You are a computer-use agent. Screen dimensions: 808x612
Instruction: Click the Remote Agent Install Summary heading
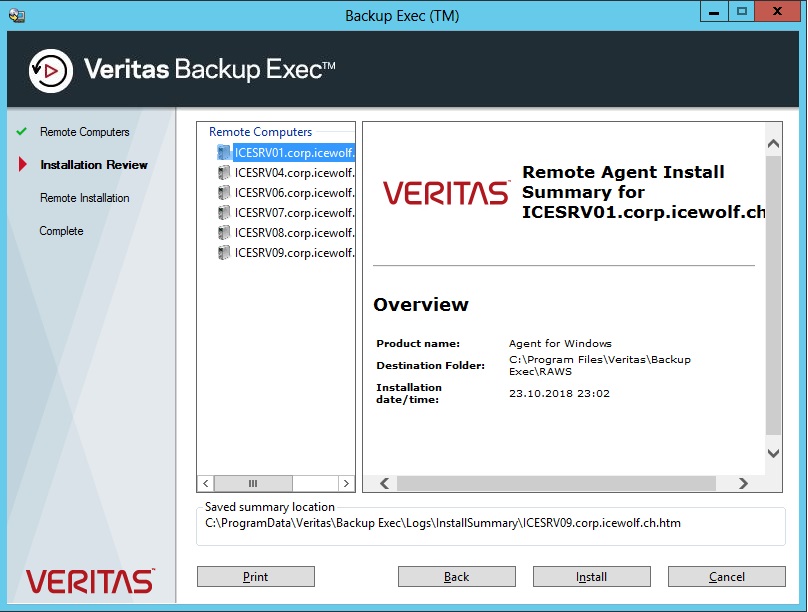643,192
